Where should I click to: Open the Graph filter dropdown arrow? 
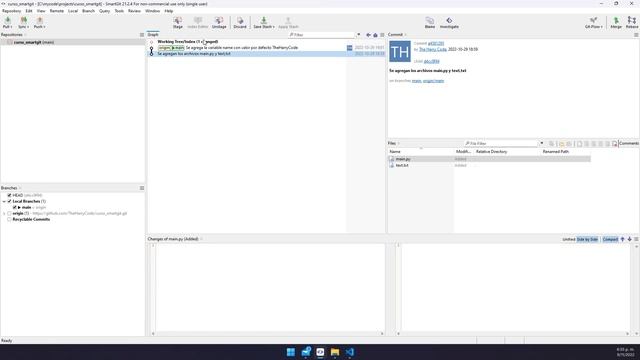[358, 35]
